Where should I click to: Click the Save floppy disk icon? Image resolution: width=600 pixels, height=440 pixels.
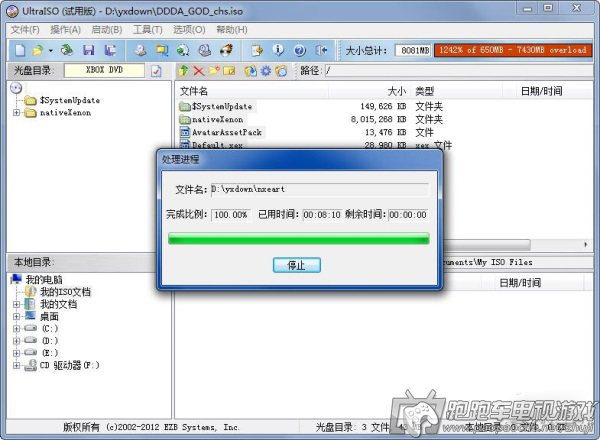[89, 50]
